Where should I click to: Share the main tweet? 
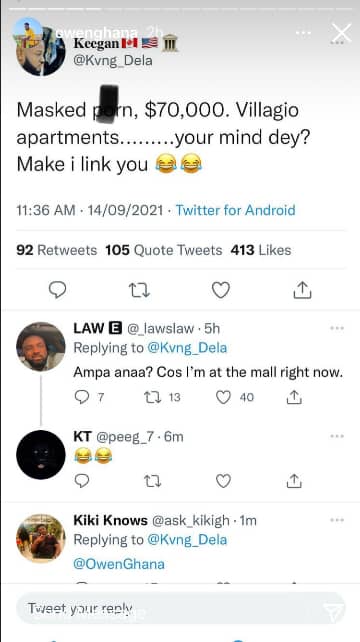tap(303, 290)
